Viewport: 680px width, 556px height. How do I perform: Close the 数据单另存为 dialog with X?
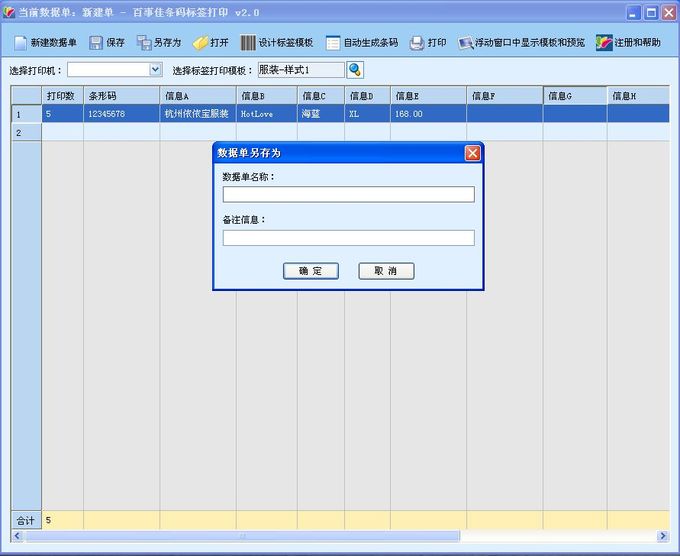tap(472, 153)
